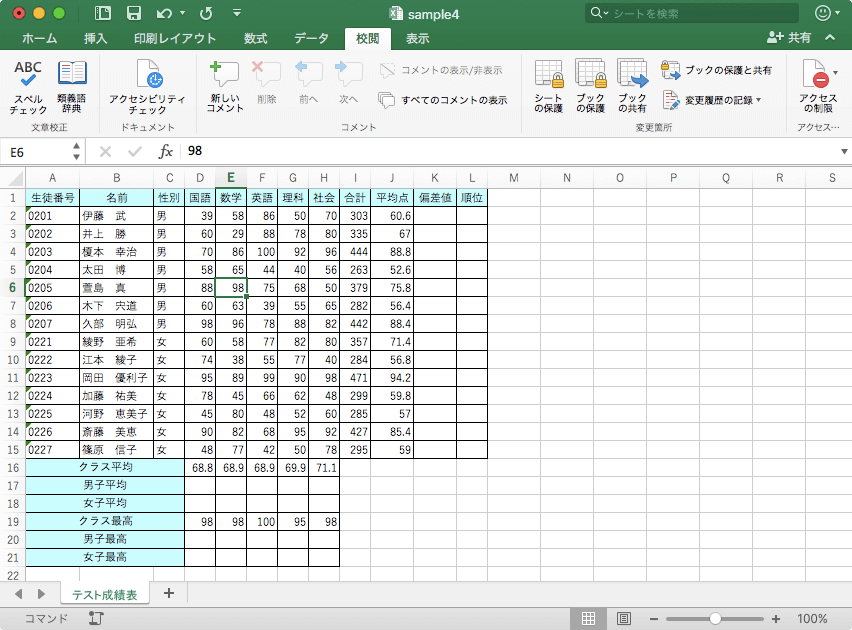Toggle コメントの表示/非表示
852x630 pixels.
441,70
